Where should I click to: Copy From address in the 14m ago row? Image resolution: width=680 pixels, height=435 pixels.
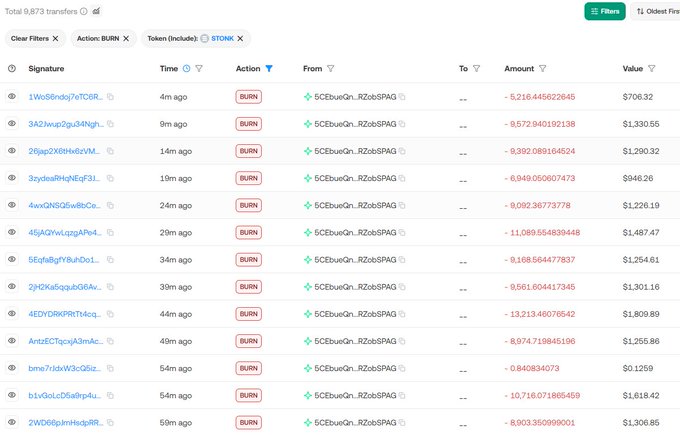tap(402, 151)
